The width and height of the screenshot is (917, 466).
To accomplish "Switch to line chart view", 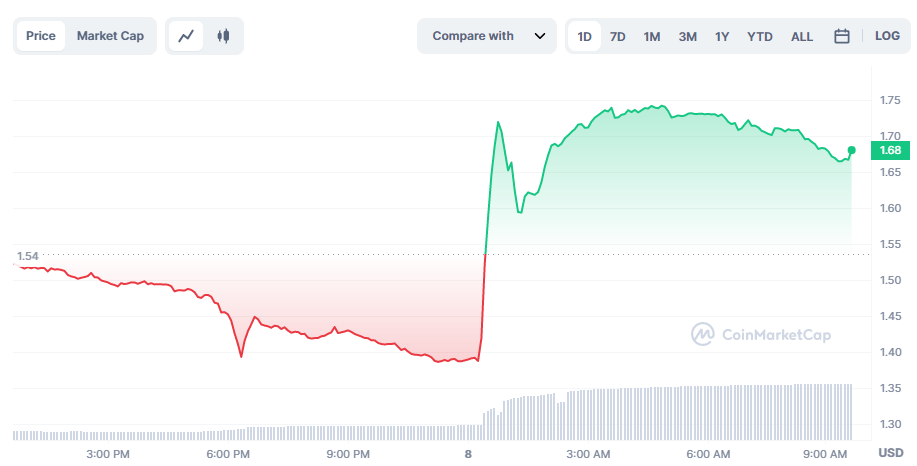I will pyautogui.click(x=186, y=36).
